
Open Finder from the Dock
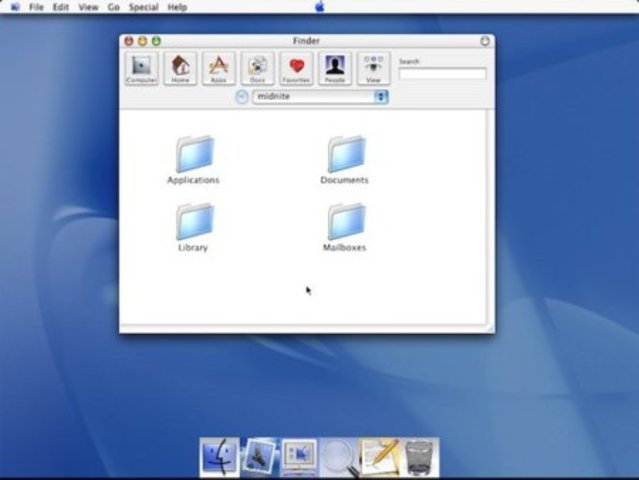pos(220,457)
